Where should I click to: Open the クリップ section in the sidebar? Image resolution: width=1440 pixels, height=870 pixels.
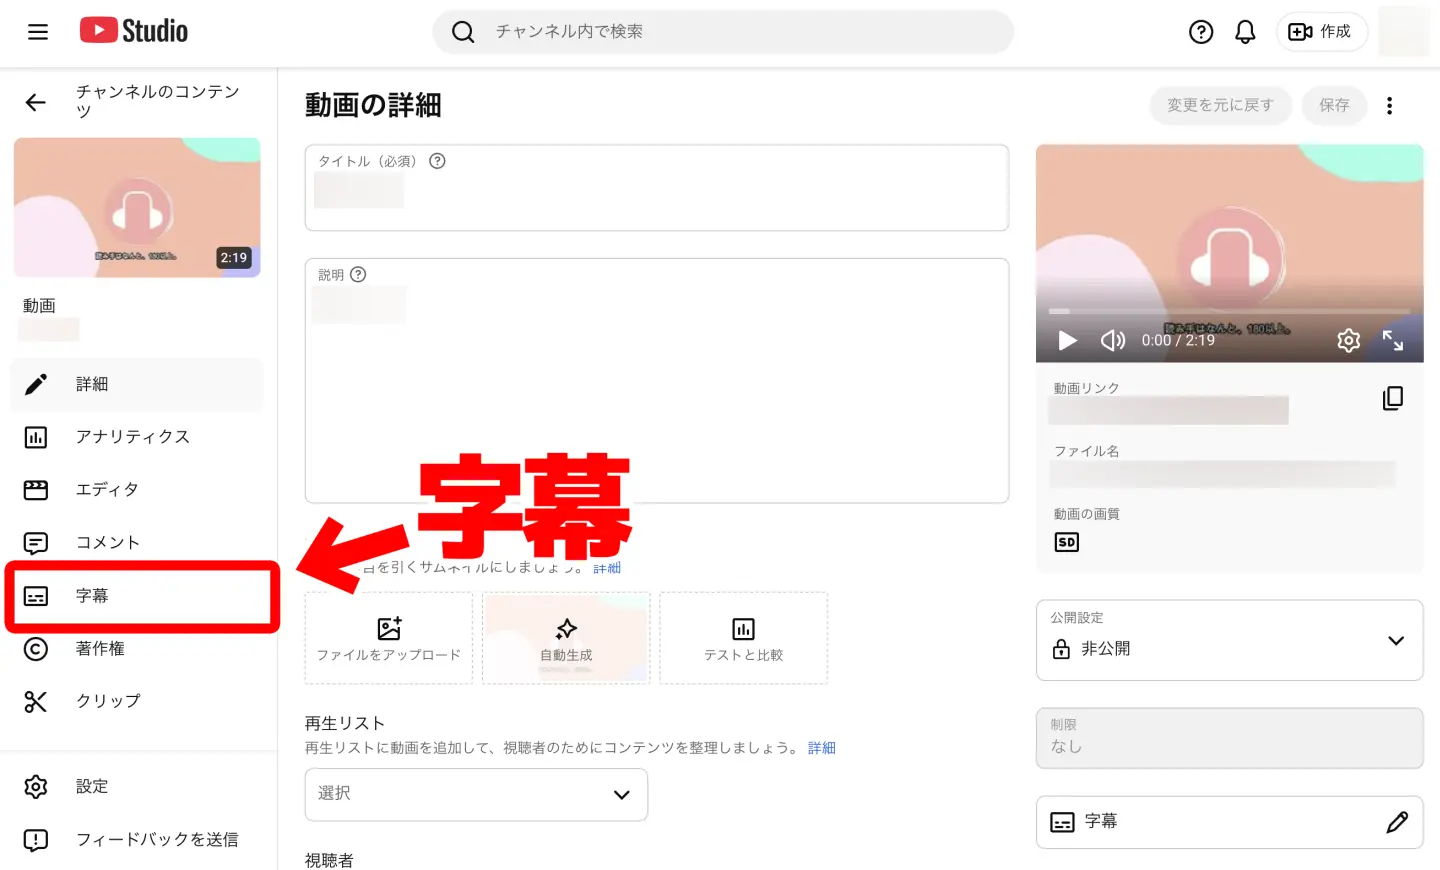[108, 701]
